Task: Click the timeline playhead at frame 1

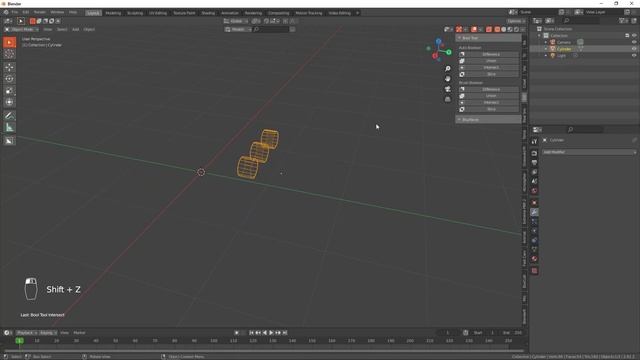Action: coord(19,340)
